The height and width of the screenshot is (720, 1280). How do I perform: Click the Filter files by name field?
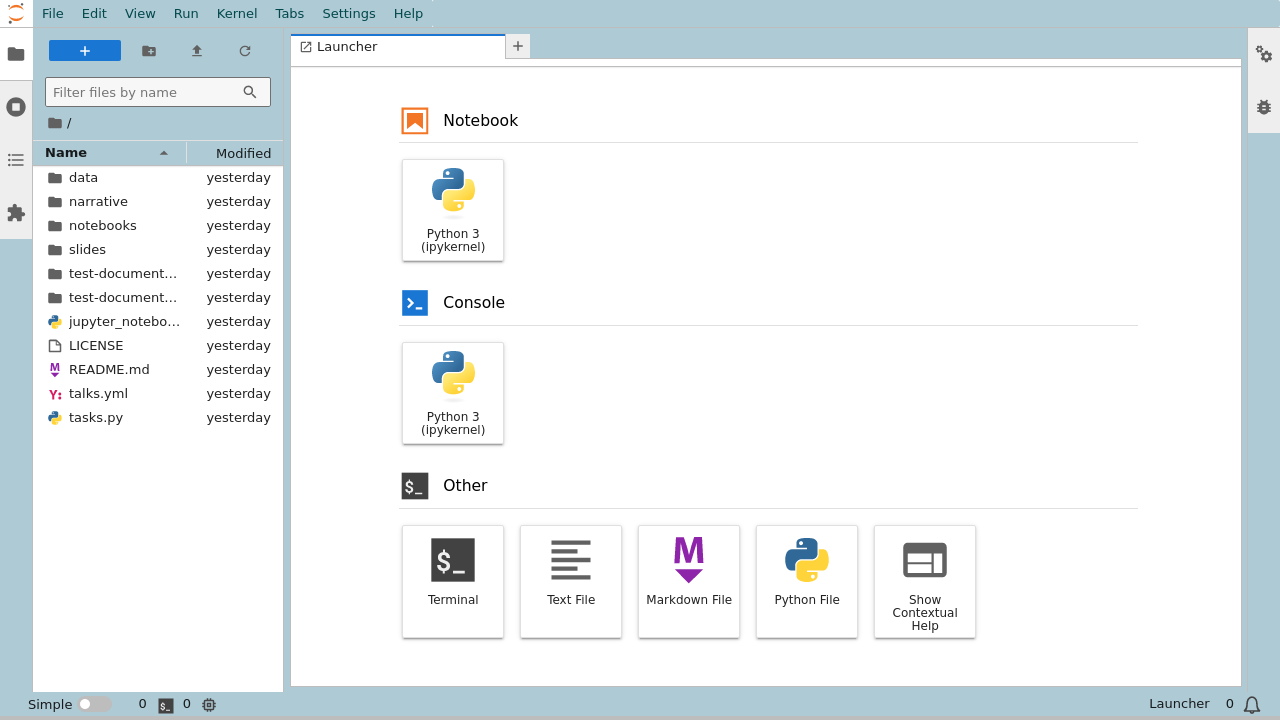pyautogui.click(x=158, y=92)
